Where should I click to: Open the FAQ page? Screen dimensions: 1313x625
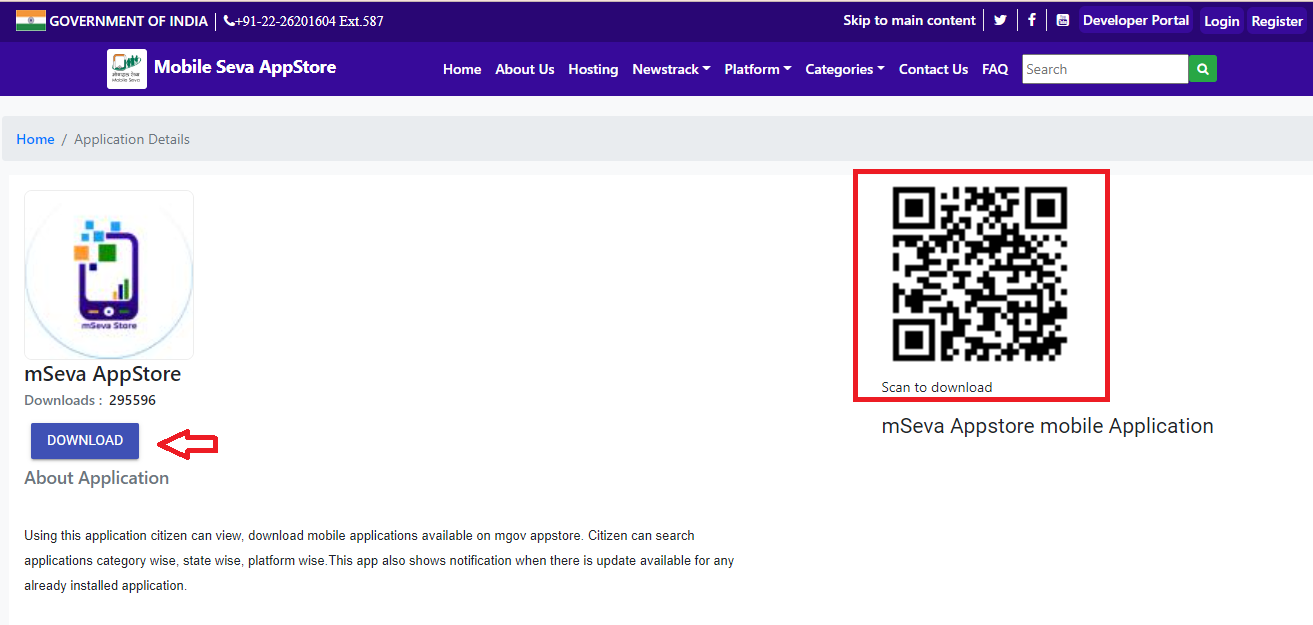(995, 69)
